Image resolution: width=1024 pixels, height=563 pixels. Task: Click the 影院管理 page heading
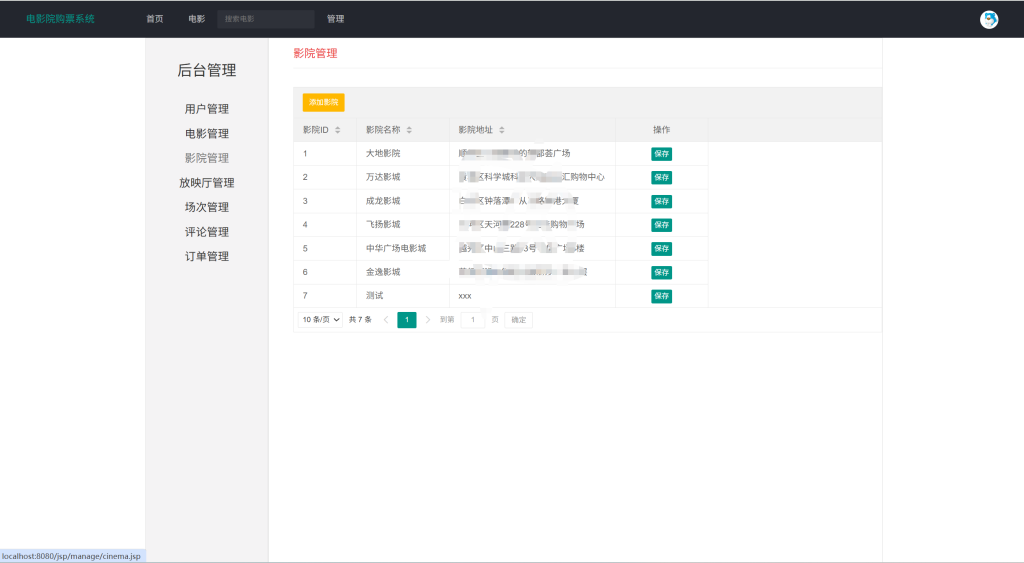(315, 54)
